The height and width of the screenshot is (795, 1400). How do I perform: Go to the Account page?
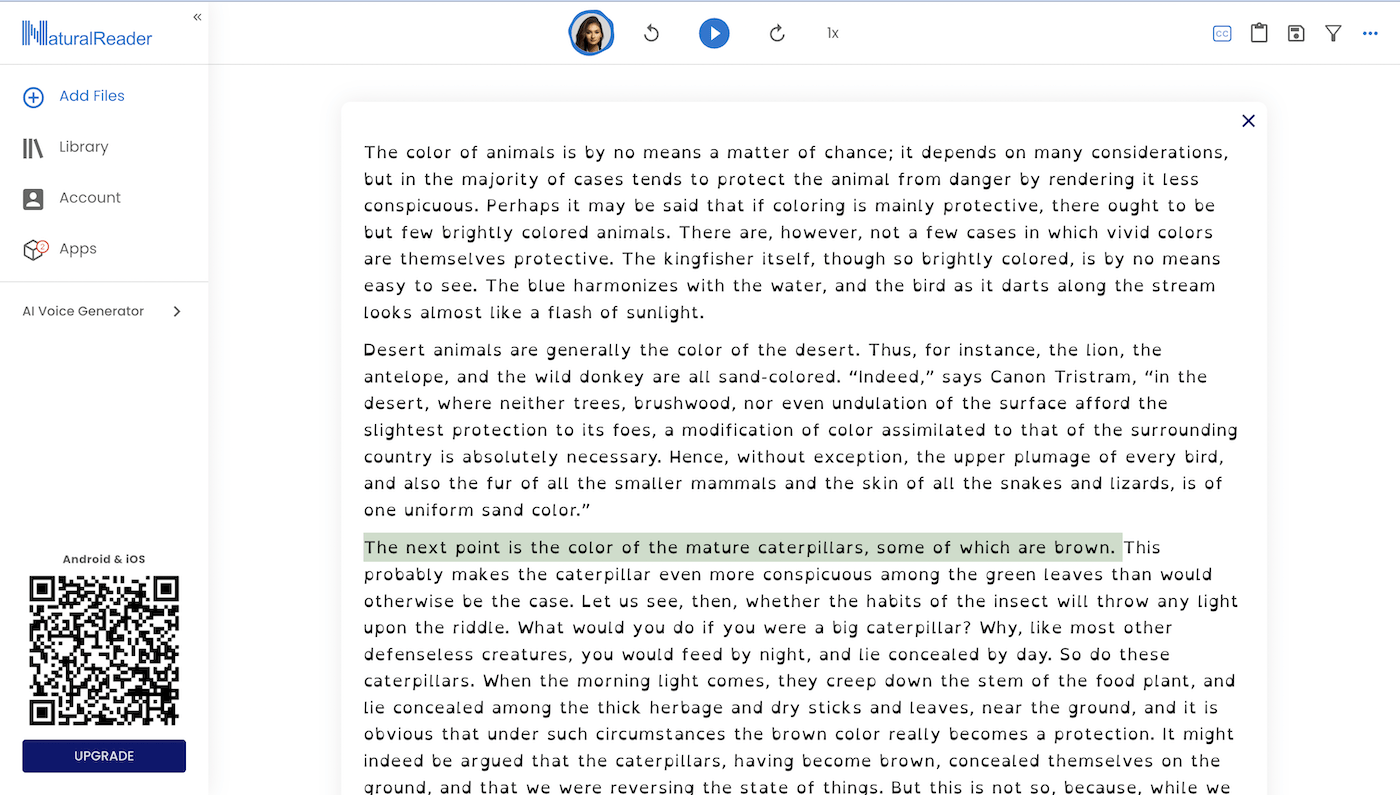[89, 198]
